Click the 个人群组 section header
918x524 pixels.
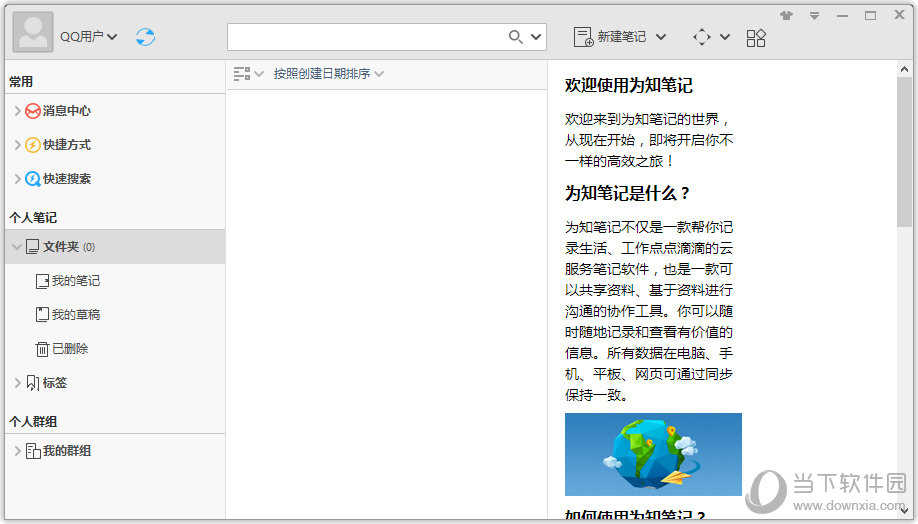tap(33, 421)
